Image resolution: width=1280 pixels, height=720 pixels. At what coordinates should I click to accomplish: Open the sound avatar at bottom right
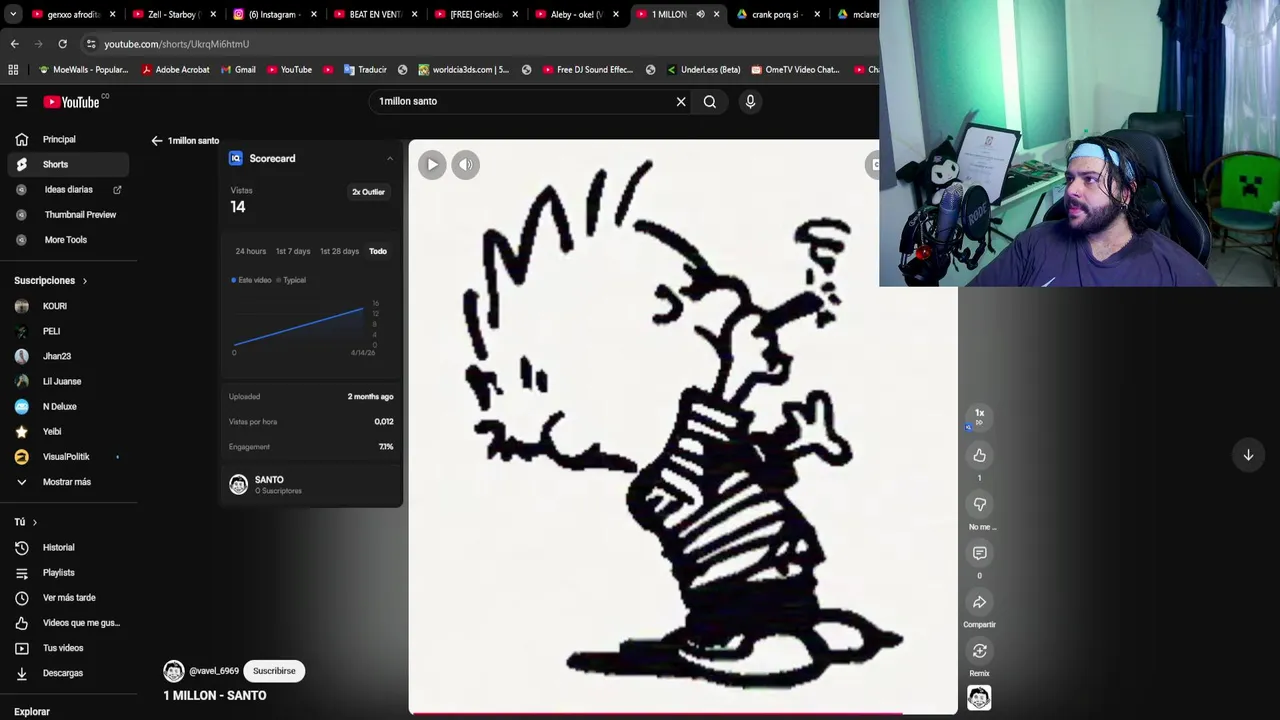pyautogui.click(x=979, y=698)
